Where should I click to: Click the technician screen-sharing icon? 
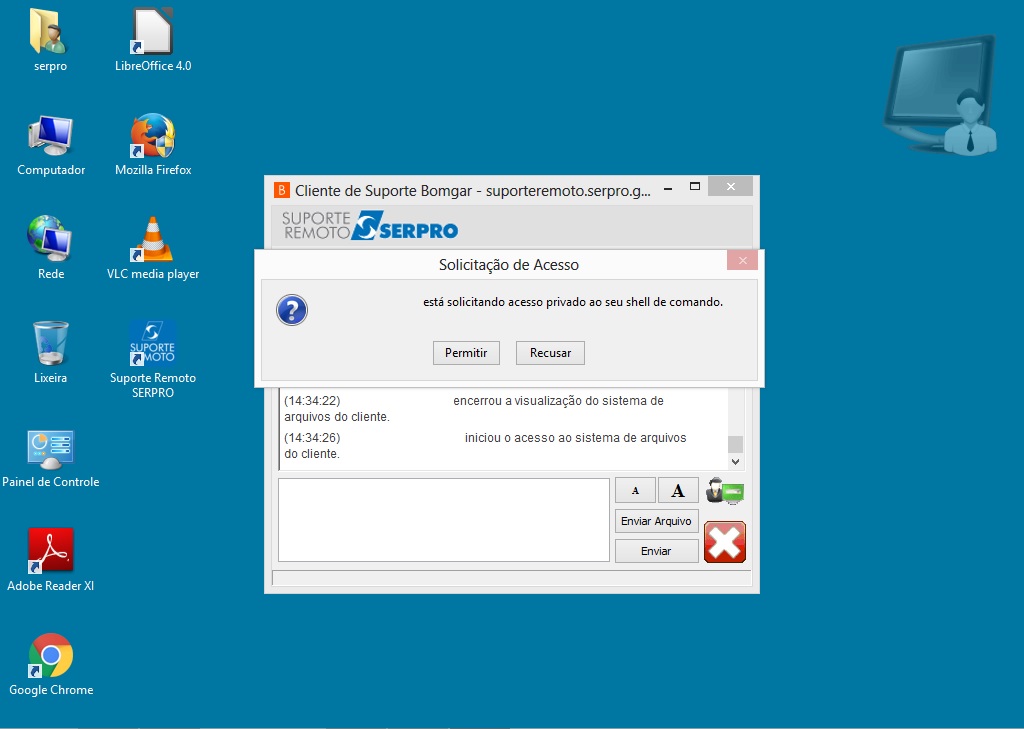[x=725, y=491]
